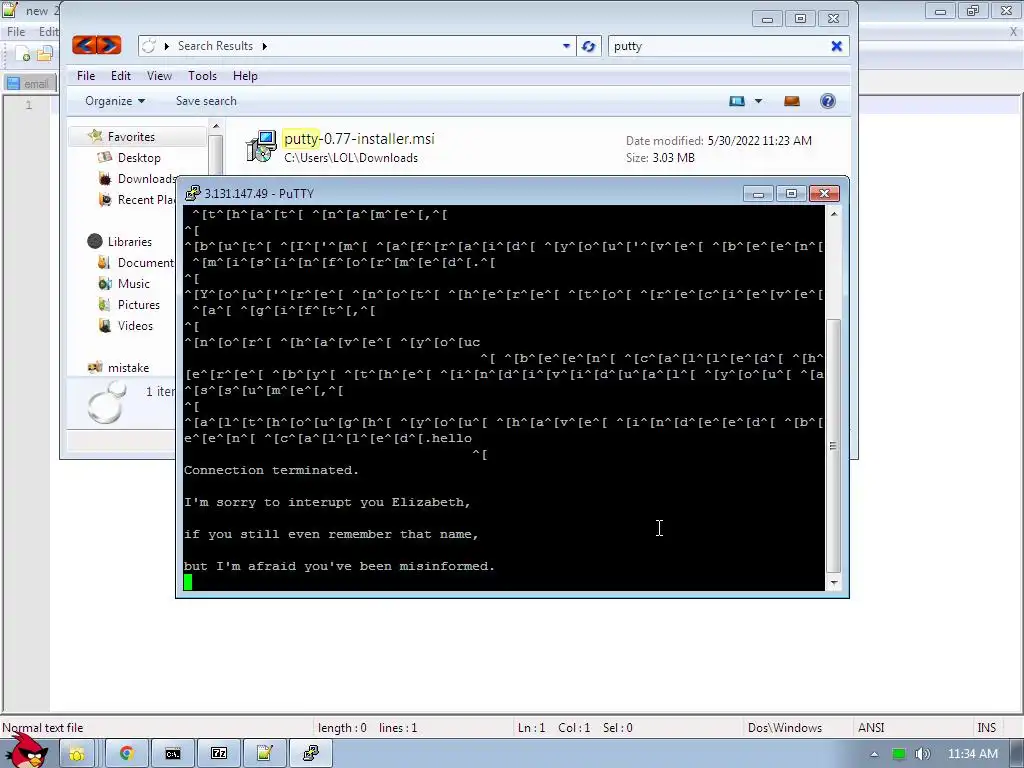The width and height of the screenshot is (1024, 768).
Task: Open Explorer help question mark icon
Action: [x=827, y=101]
